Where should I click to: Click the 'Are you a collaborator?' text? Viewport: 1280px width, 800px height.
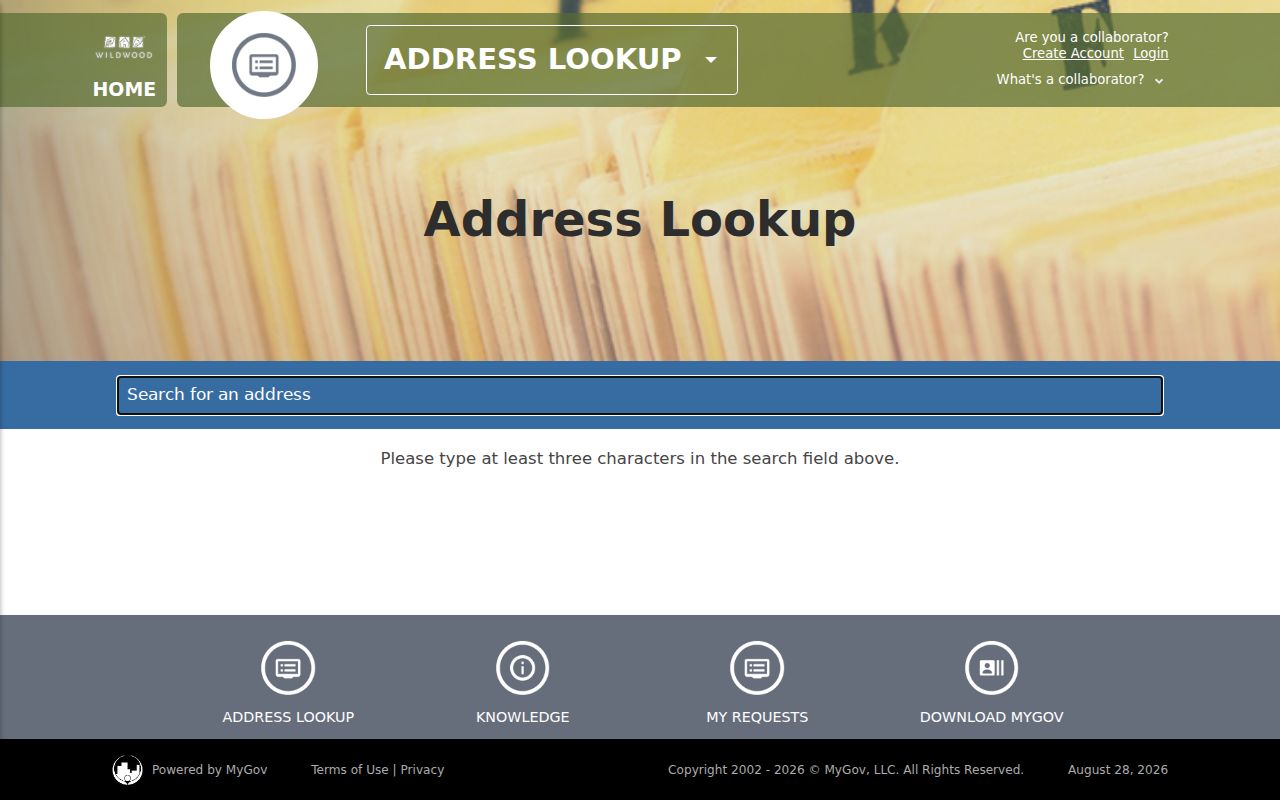(x=1092, y=37)
